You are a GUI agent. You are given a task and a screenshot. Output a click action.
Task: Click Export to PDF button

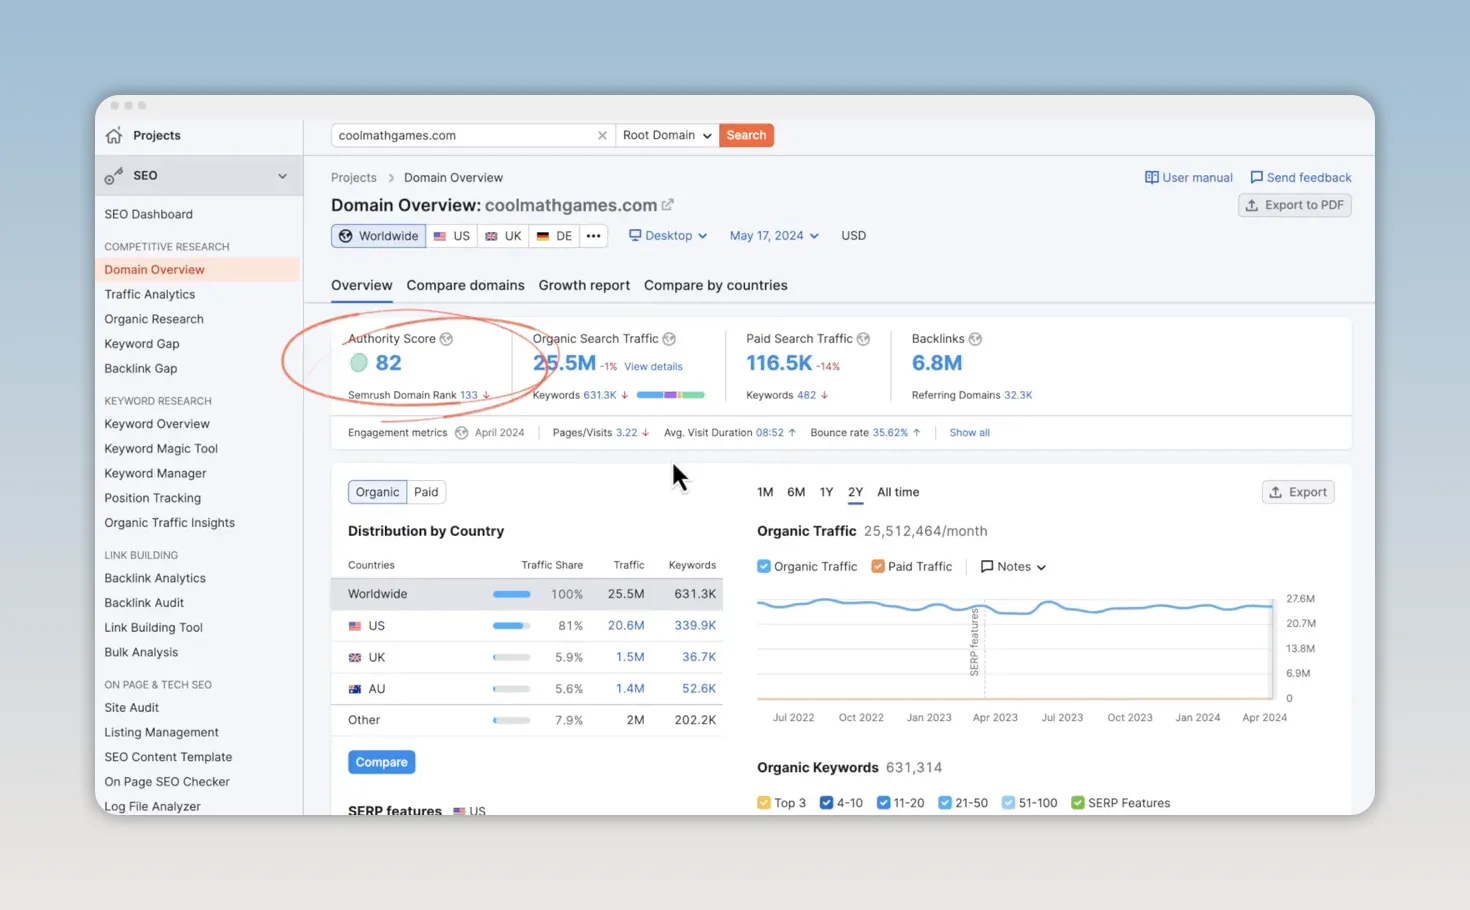point(1295,206)
